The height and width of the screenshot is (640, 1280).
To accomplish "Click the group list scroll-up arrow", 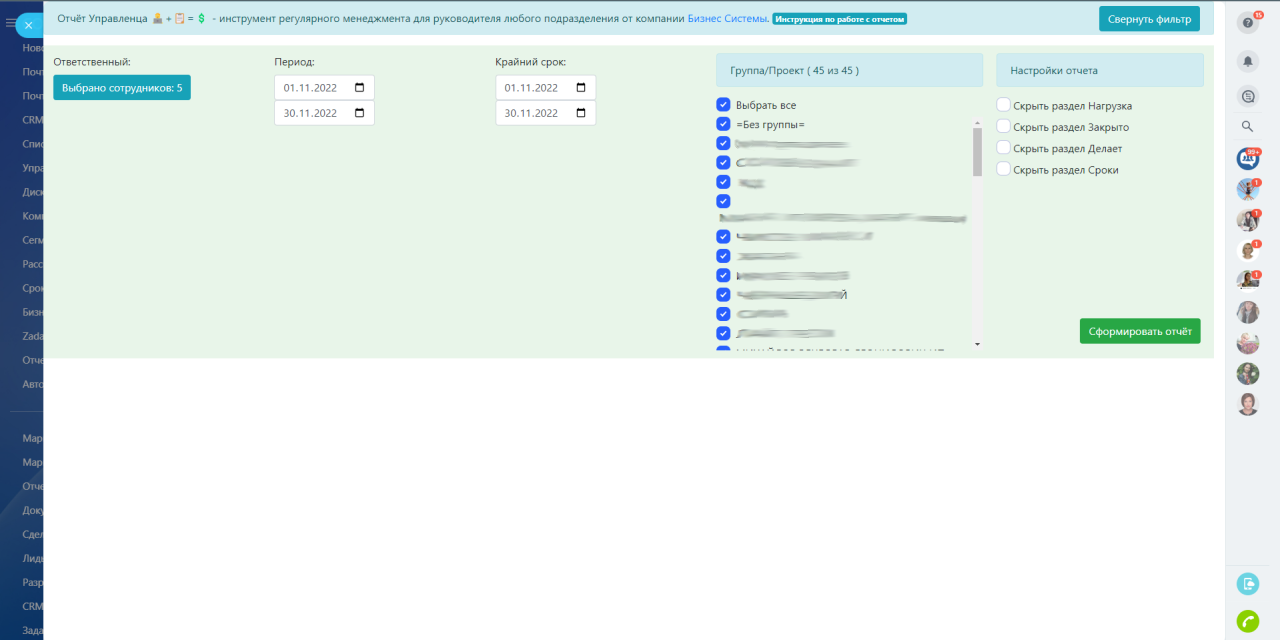I will coord(977,123).
